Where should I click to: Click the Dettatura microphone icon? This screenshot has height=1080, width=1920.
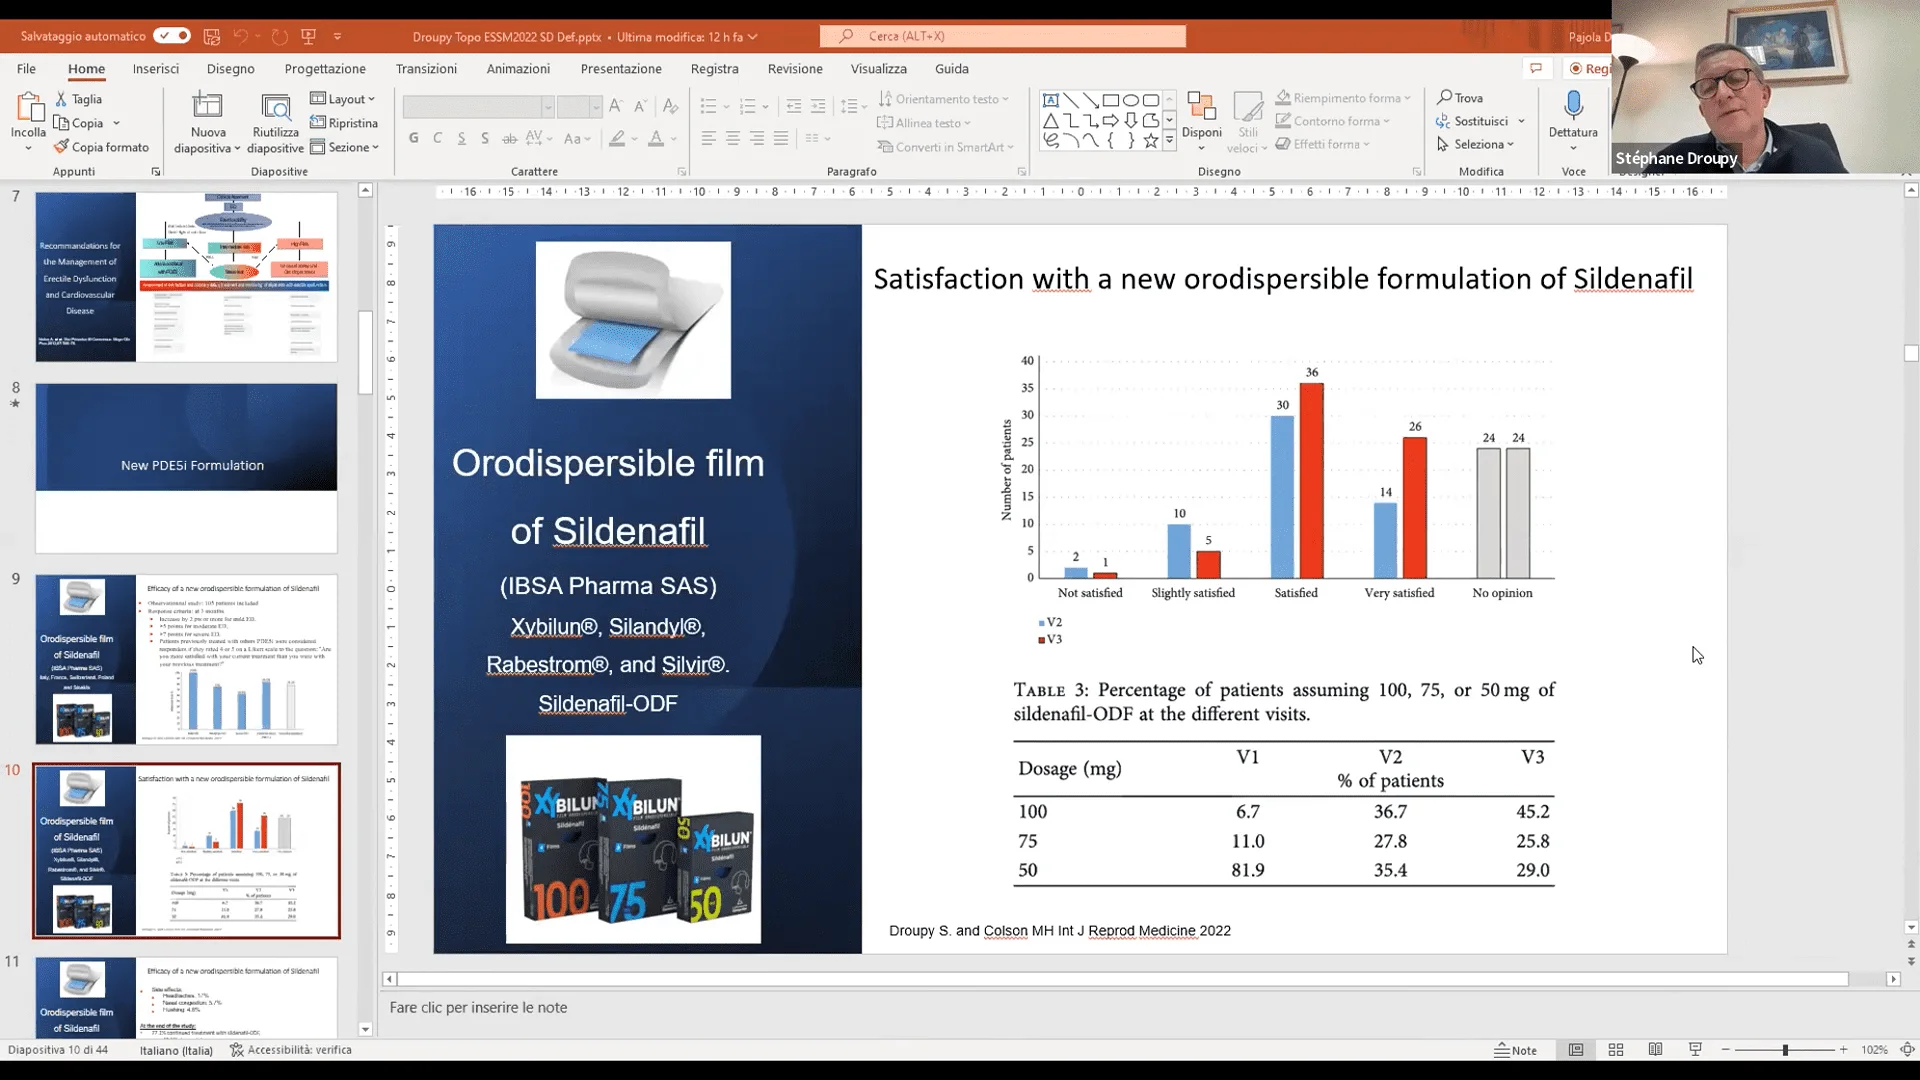(x=1573, y=106)
